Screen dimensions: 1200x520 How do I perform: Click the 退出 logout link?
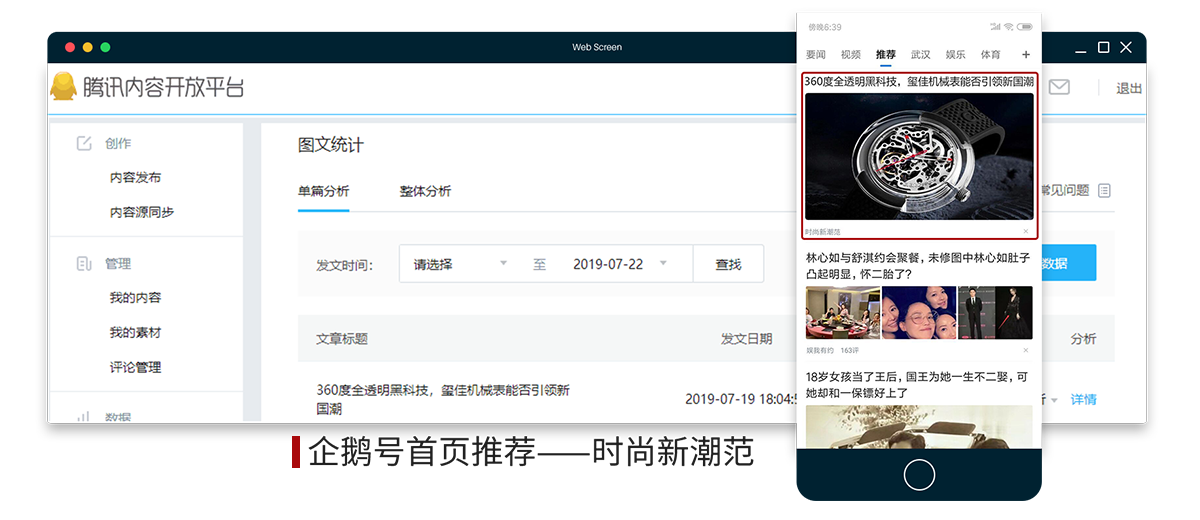[1129, 88]
